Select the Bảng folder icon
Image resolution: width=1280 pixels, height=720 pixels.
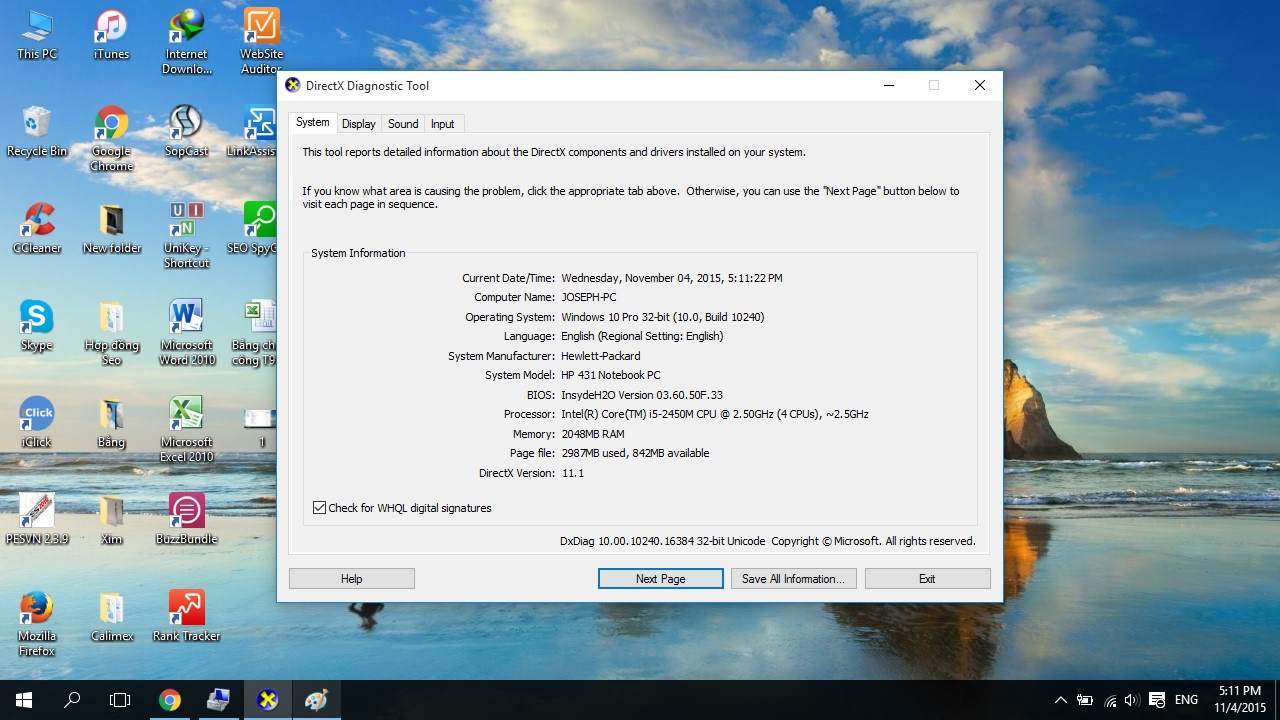[111, 422]
